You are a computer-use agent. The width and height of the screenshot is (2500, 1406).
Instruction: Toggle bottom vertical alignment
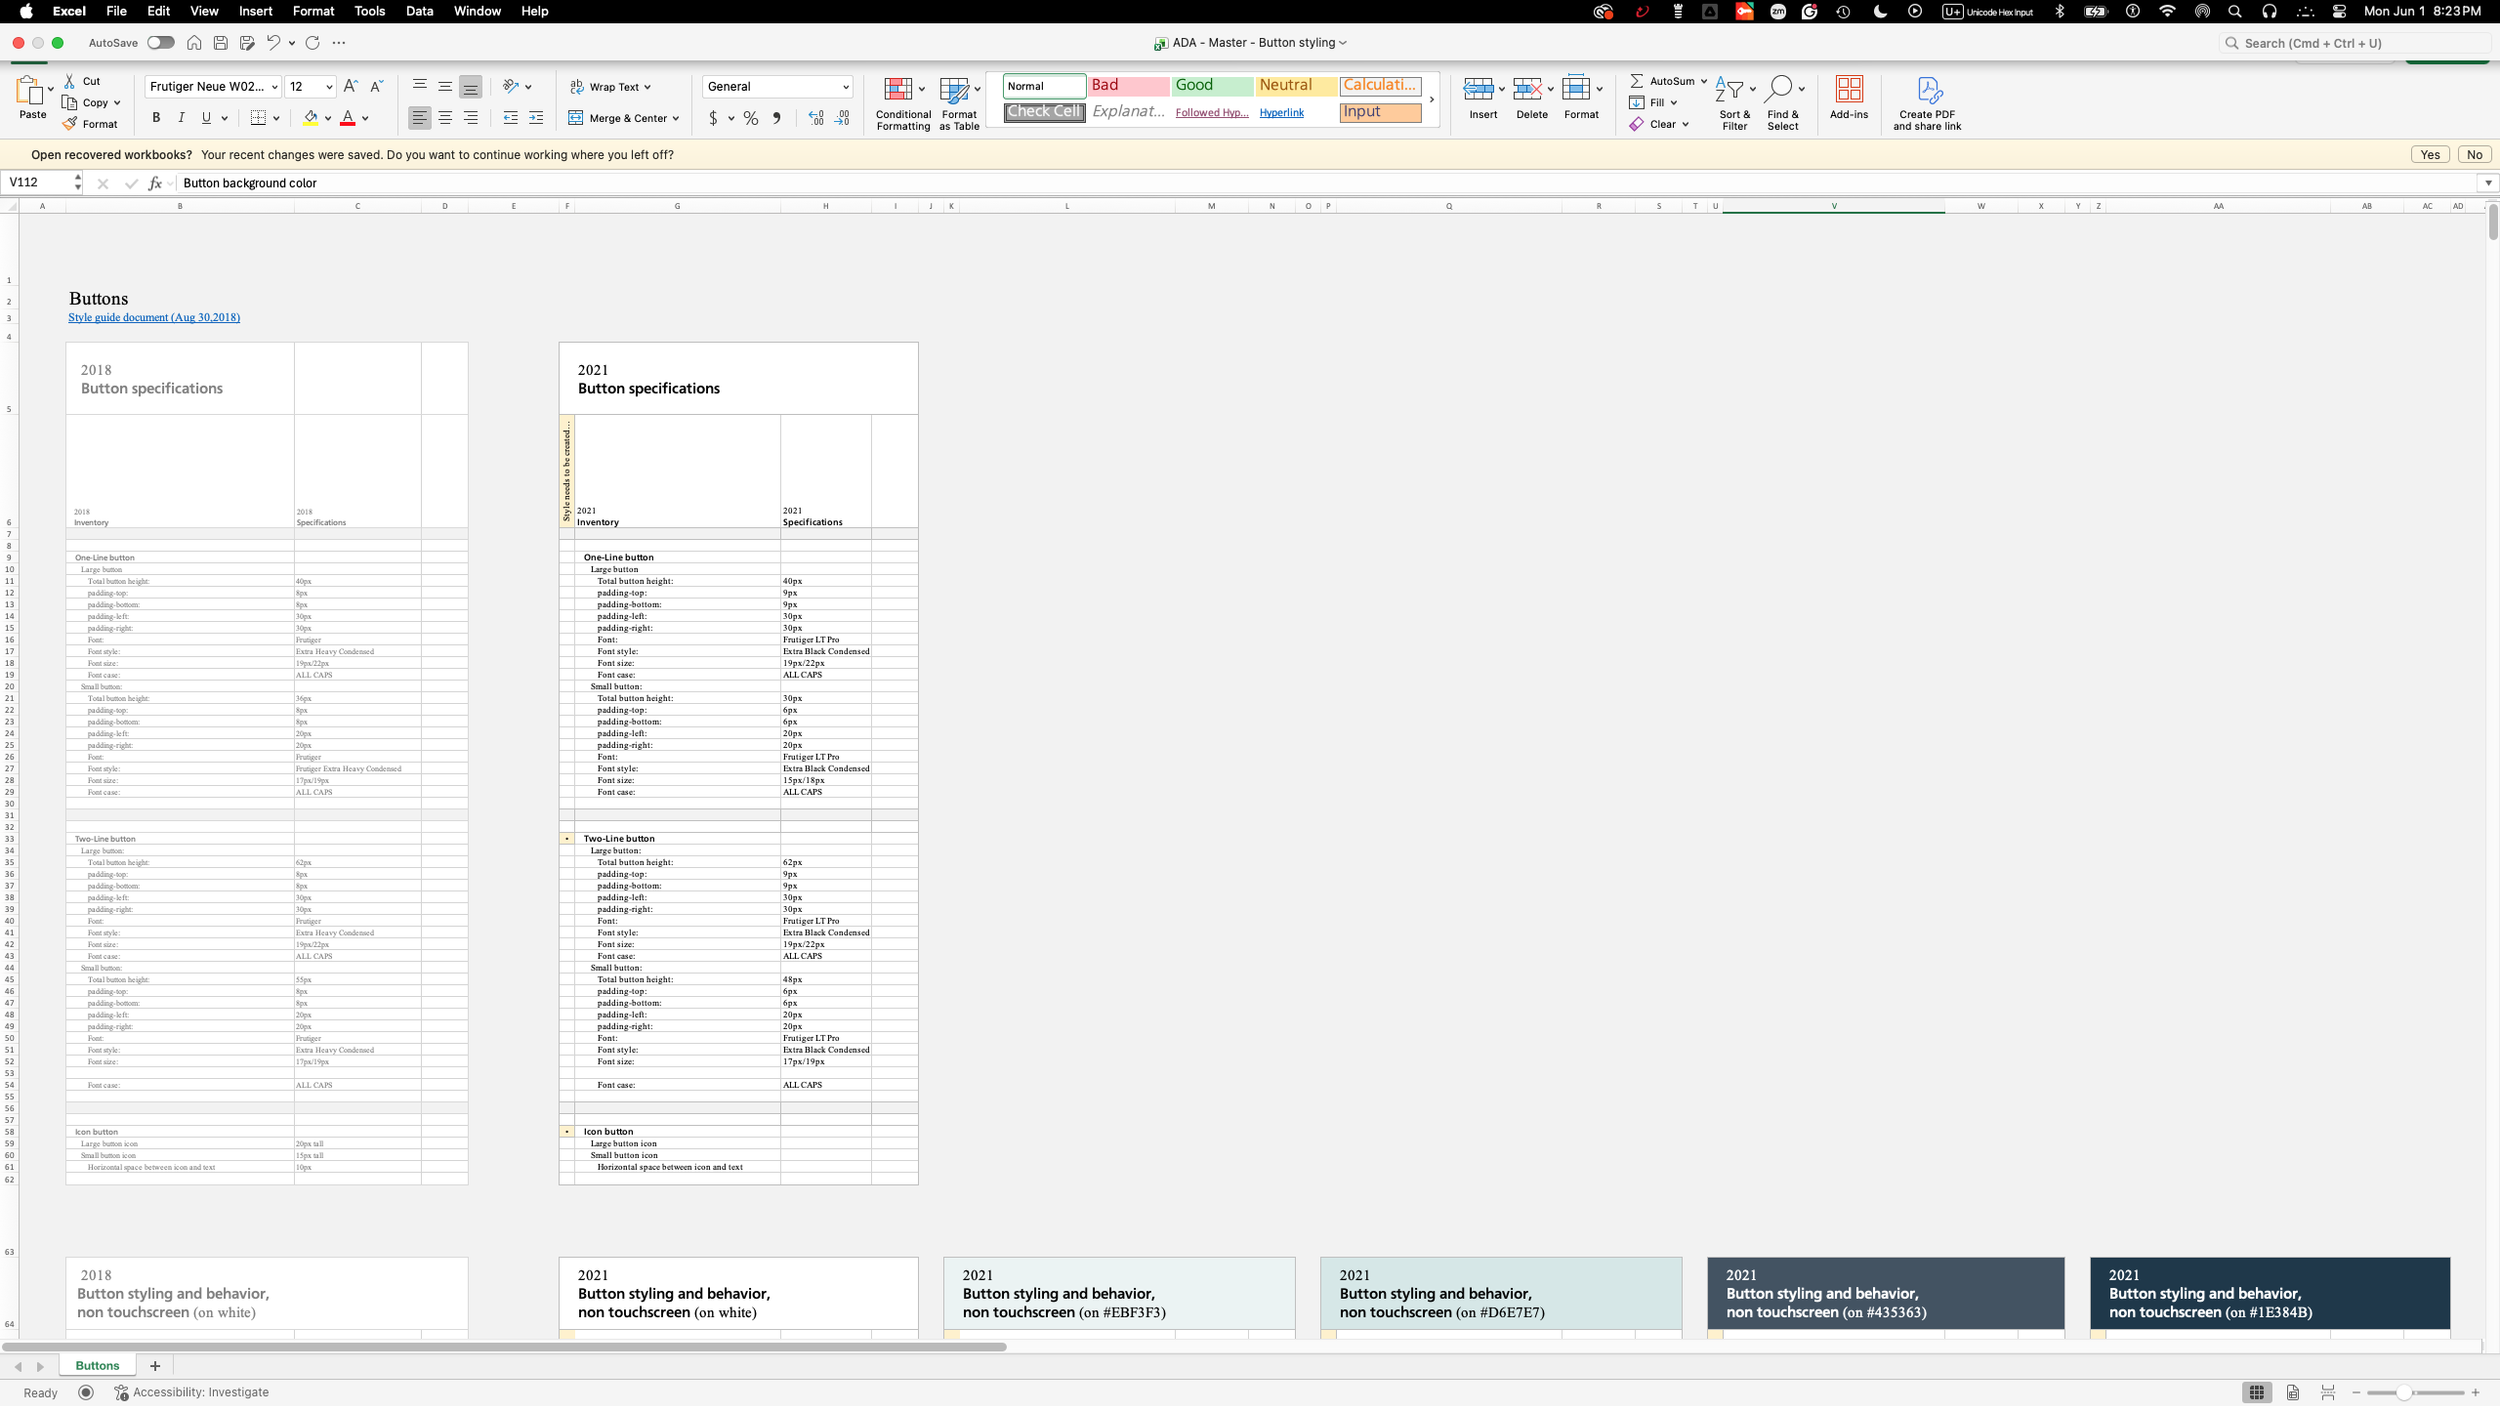471,87
